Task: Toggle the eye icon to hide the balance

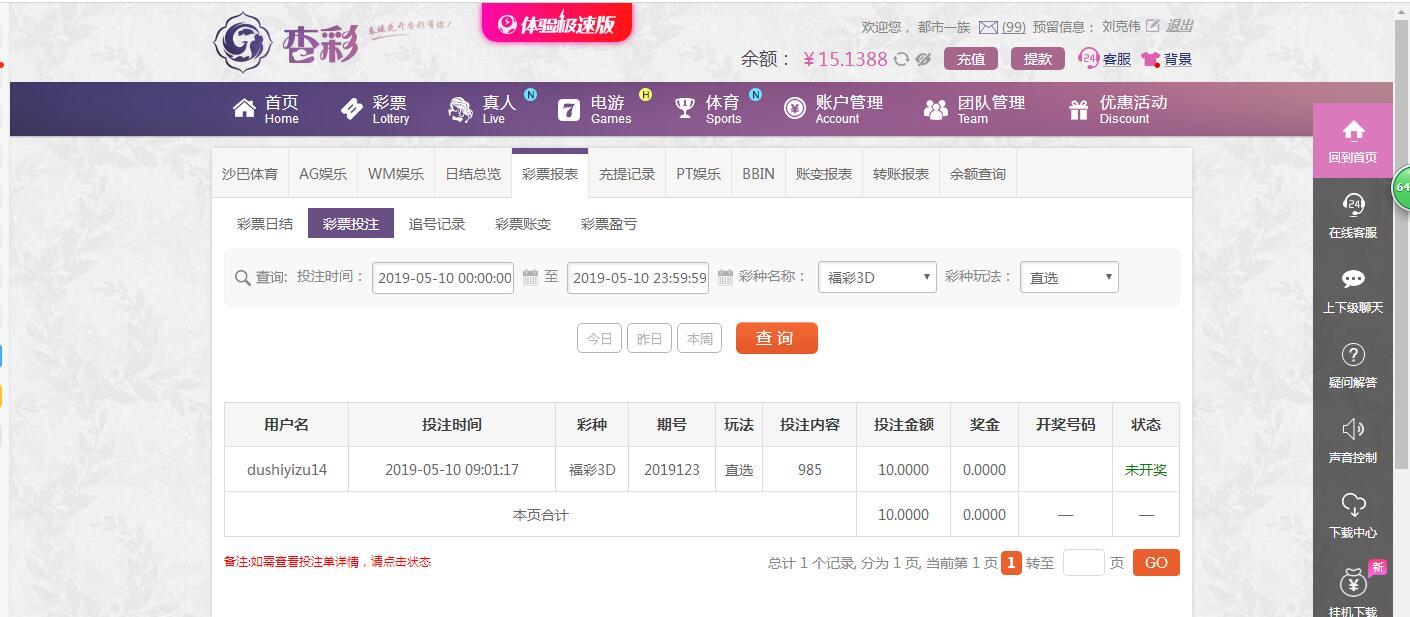Action: pos(923,59)
